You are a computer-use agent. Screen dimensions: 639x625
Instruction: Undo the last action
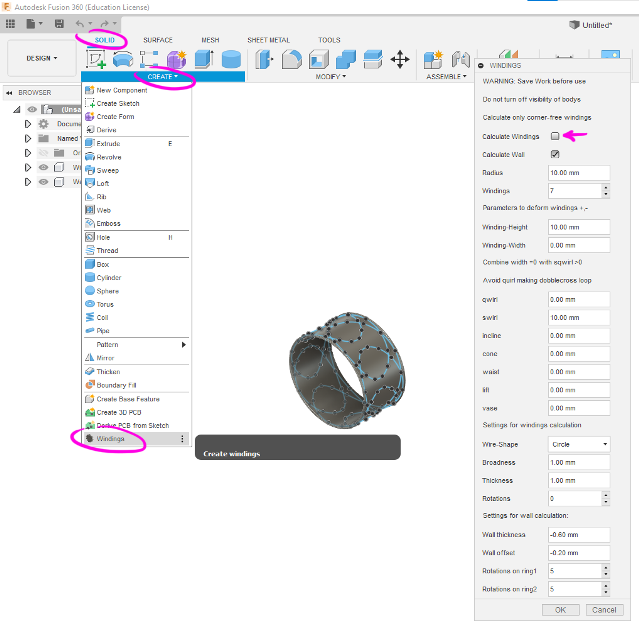[80, 24]
